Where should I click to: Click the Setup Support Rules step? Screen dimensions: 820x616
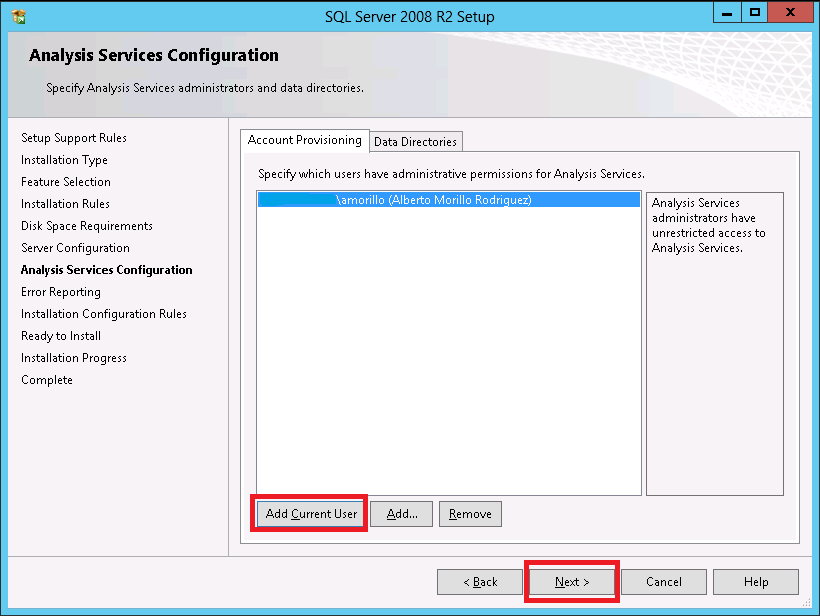pos(74,138)
